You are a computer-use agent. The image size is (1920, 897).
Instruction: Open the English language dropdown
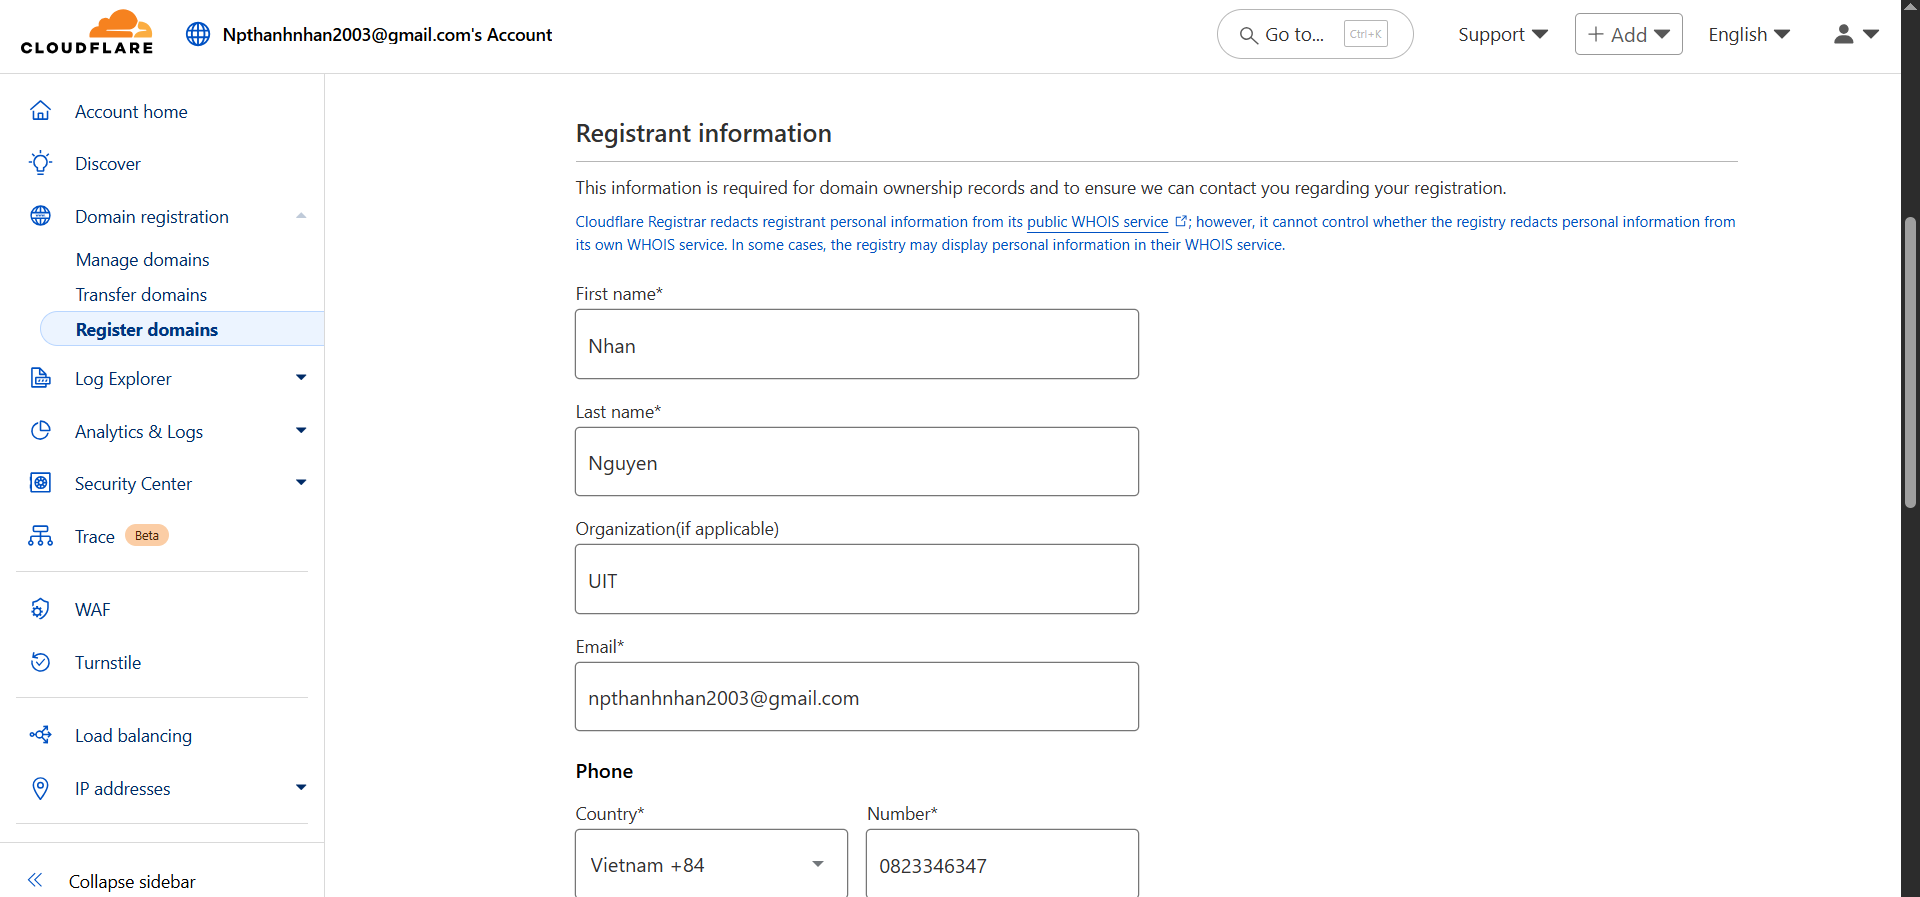point(1749,34)
